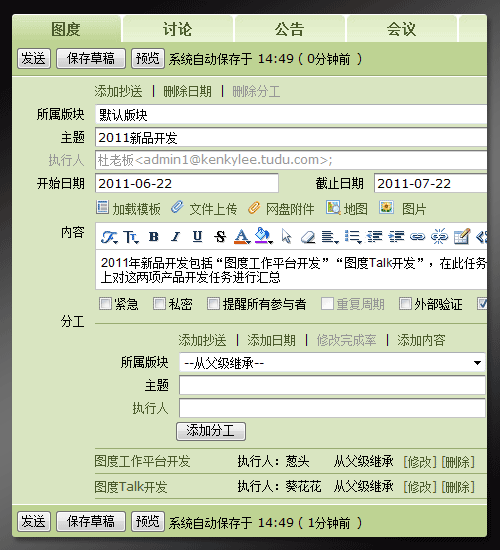The width and height of the screenshot is (500, 550).
Task: Open the background fill color picker
Action: [x=264, y=236]
